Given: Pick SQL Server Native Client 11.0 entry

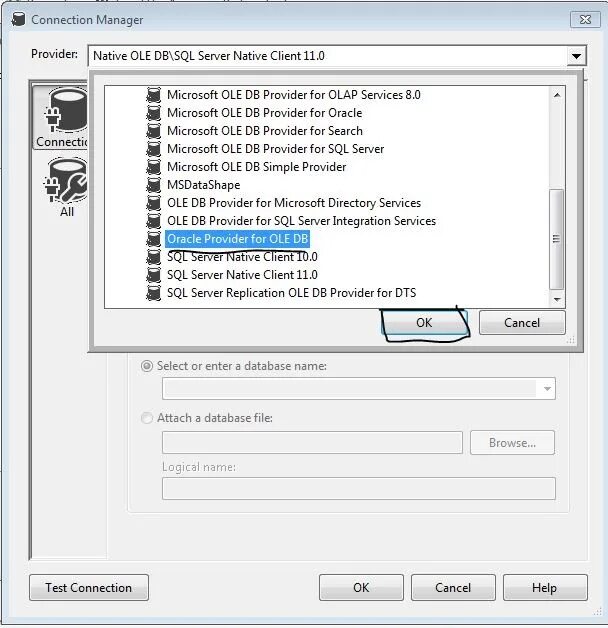Looking at the screenshot, I should [x=242, y=275].
